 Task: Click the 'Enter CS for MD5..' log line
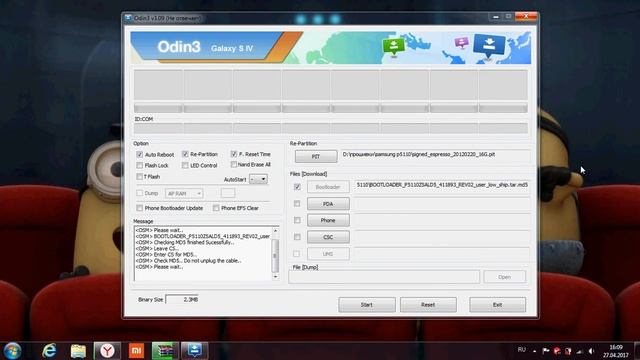point(166,255)
